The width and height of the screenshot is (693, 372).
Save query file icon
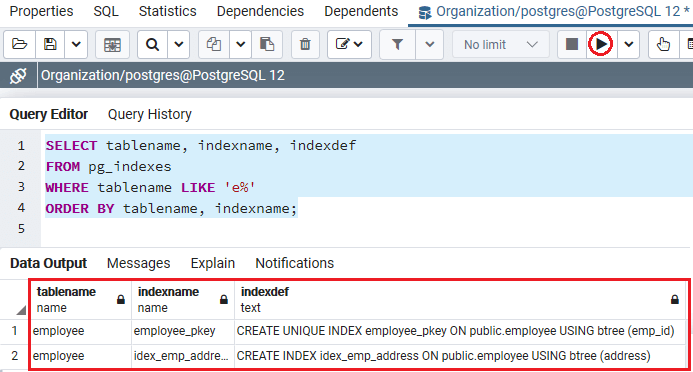pos(50,44)
